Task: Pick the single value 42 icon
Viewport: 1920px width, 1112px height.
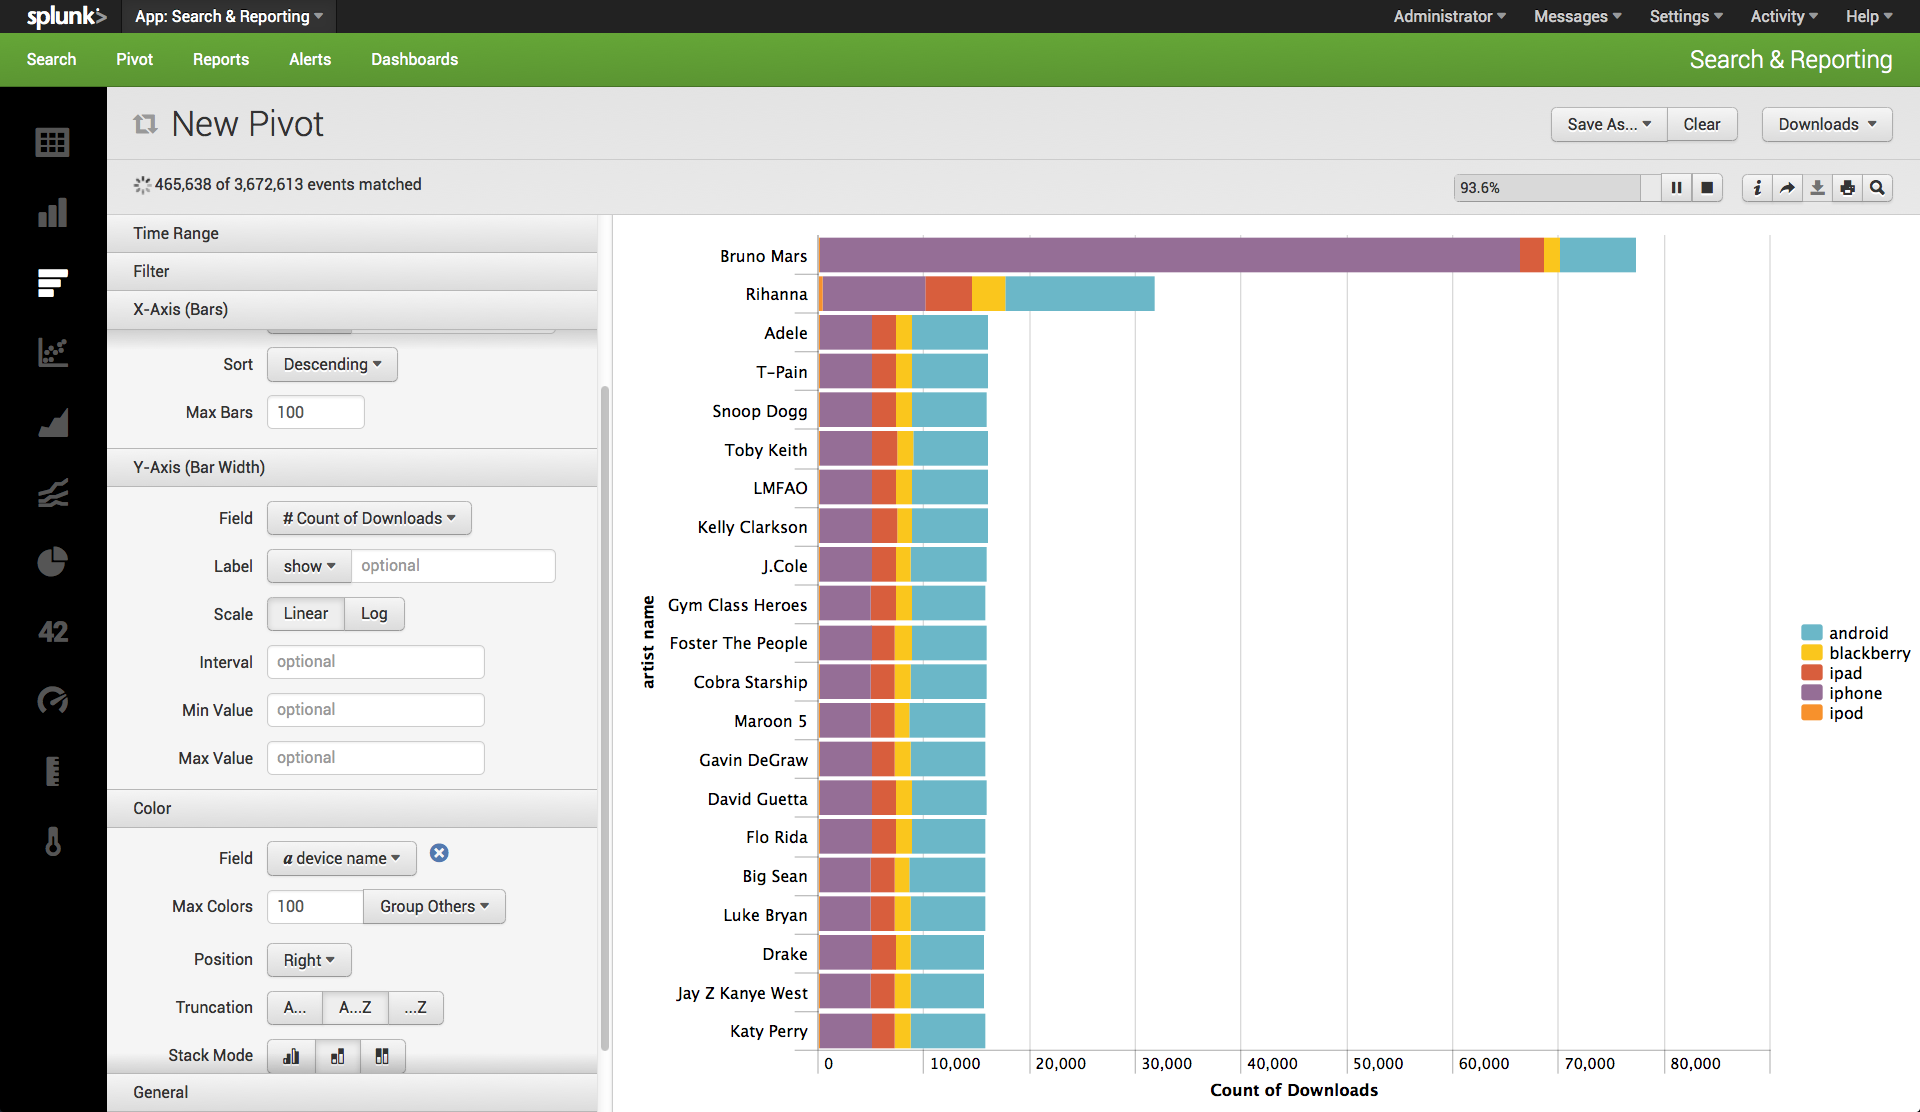Action: pyautogui.click(x=52, y=632)
